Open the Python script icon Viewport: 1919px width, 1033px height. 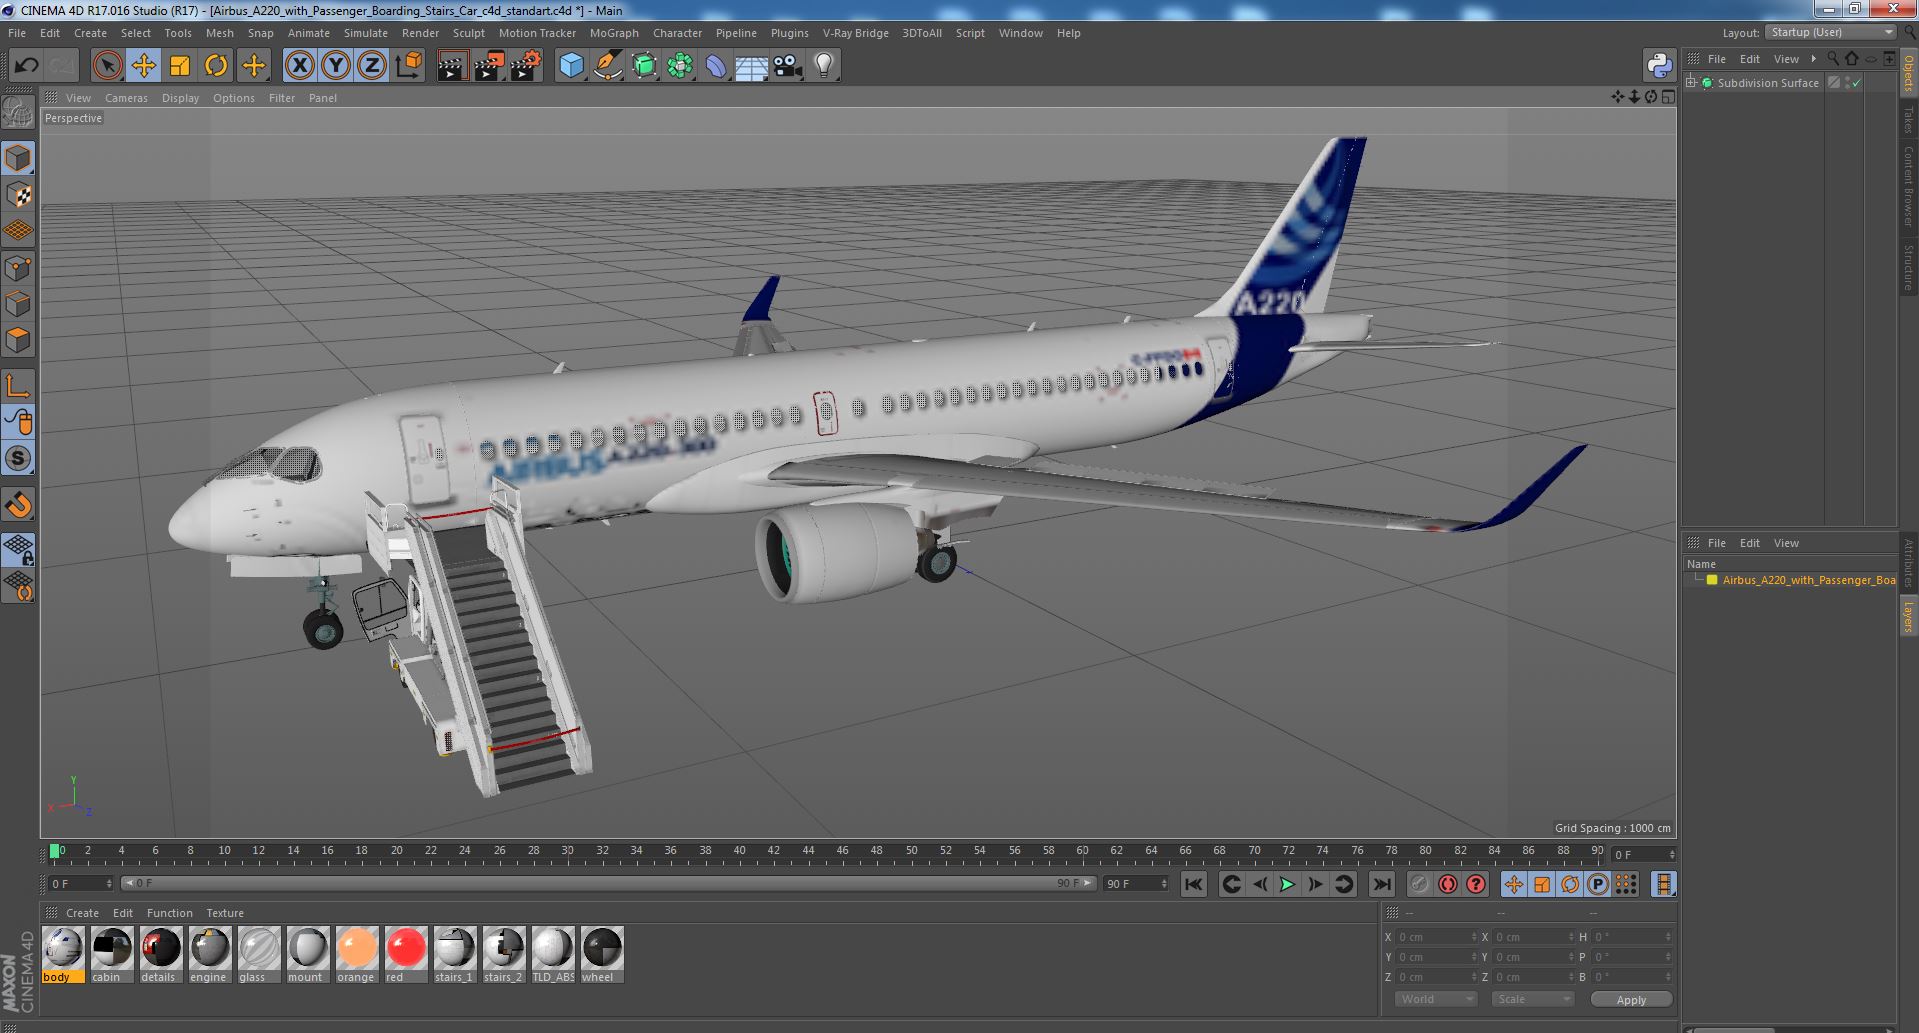click(x=1659, y=66)
